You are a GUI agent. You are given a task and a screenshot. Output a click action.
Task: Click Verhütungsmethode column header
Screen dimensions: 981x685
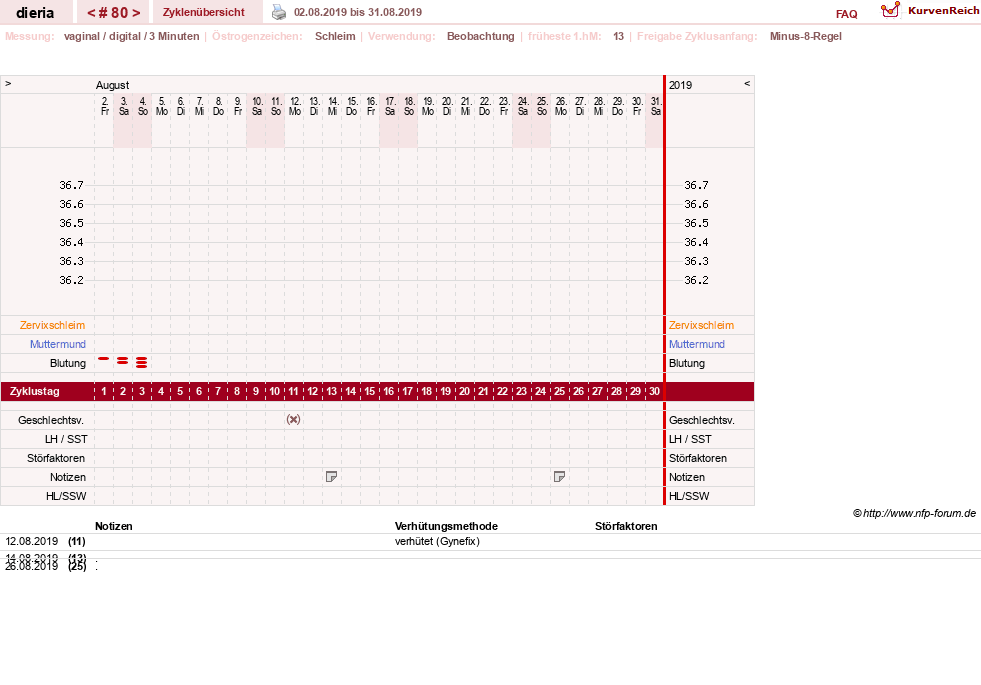(446, 526)
